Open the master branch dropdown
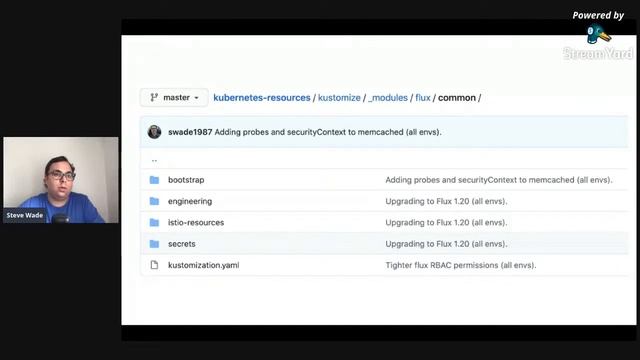The image size is (640, 360). (x=174, y=98)
